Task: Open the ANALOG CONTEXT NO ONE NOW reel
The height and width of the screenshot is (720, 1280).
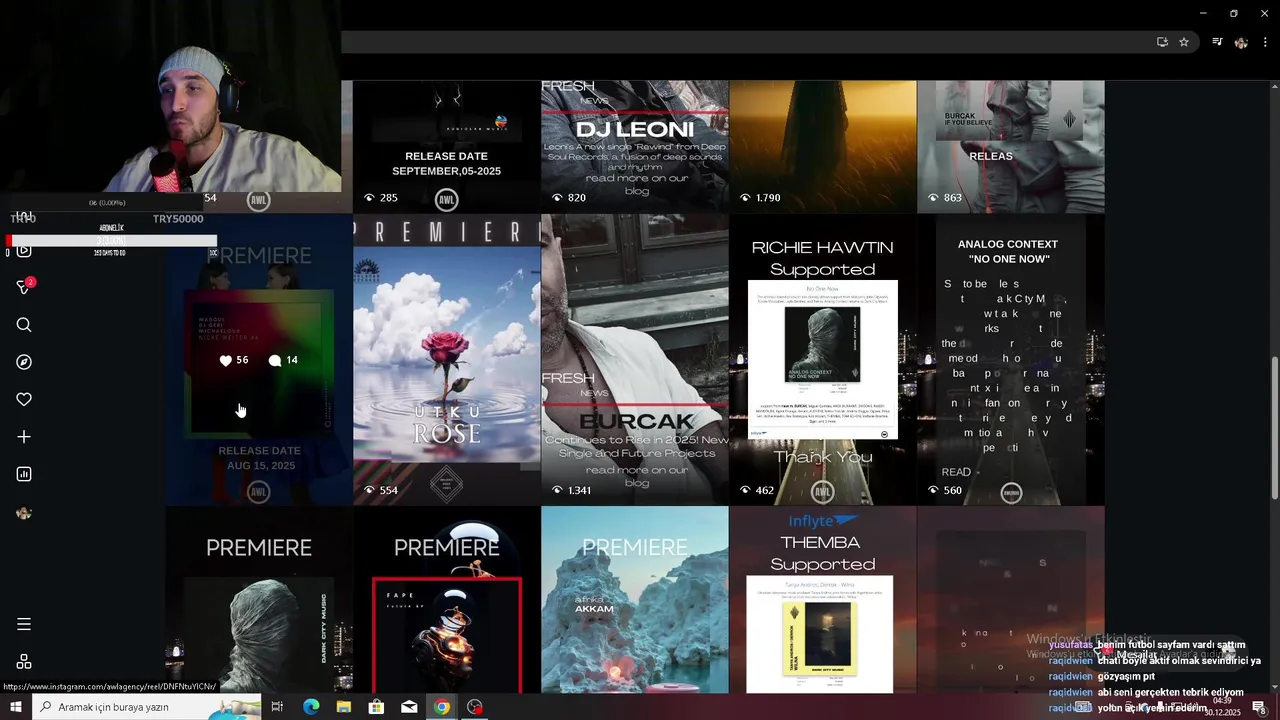Action: (x=1011, y=360)
